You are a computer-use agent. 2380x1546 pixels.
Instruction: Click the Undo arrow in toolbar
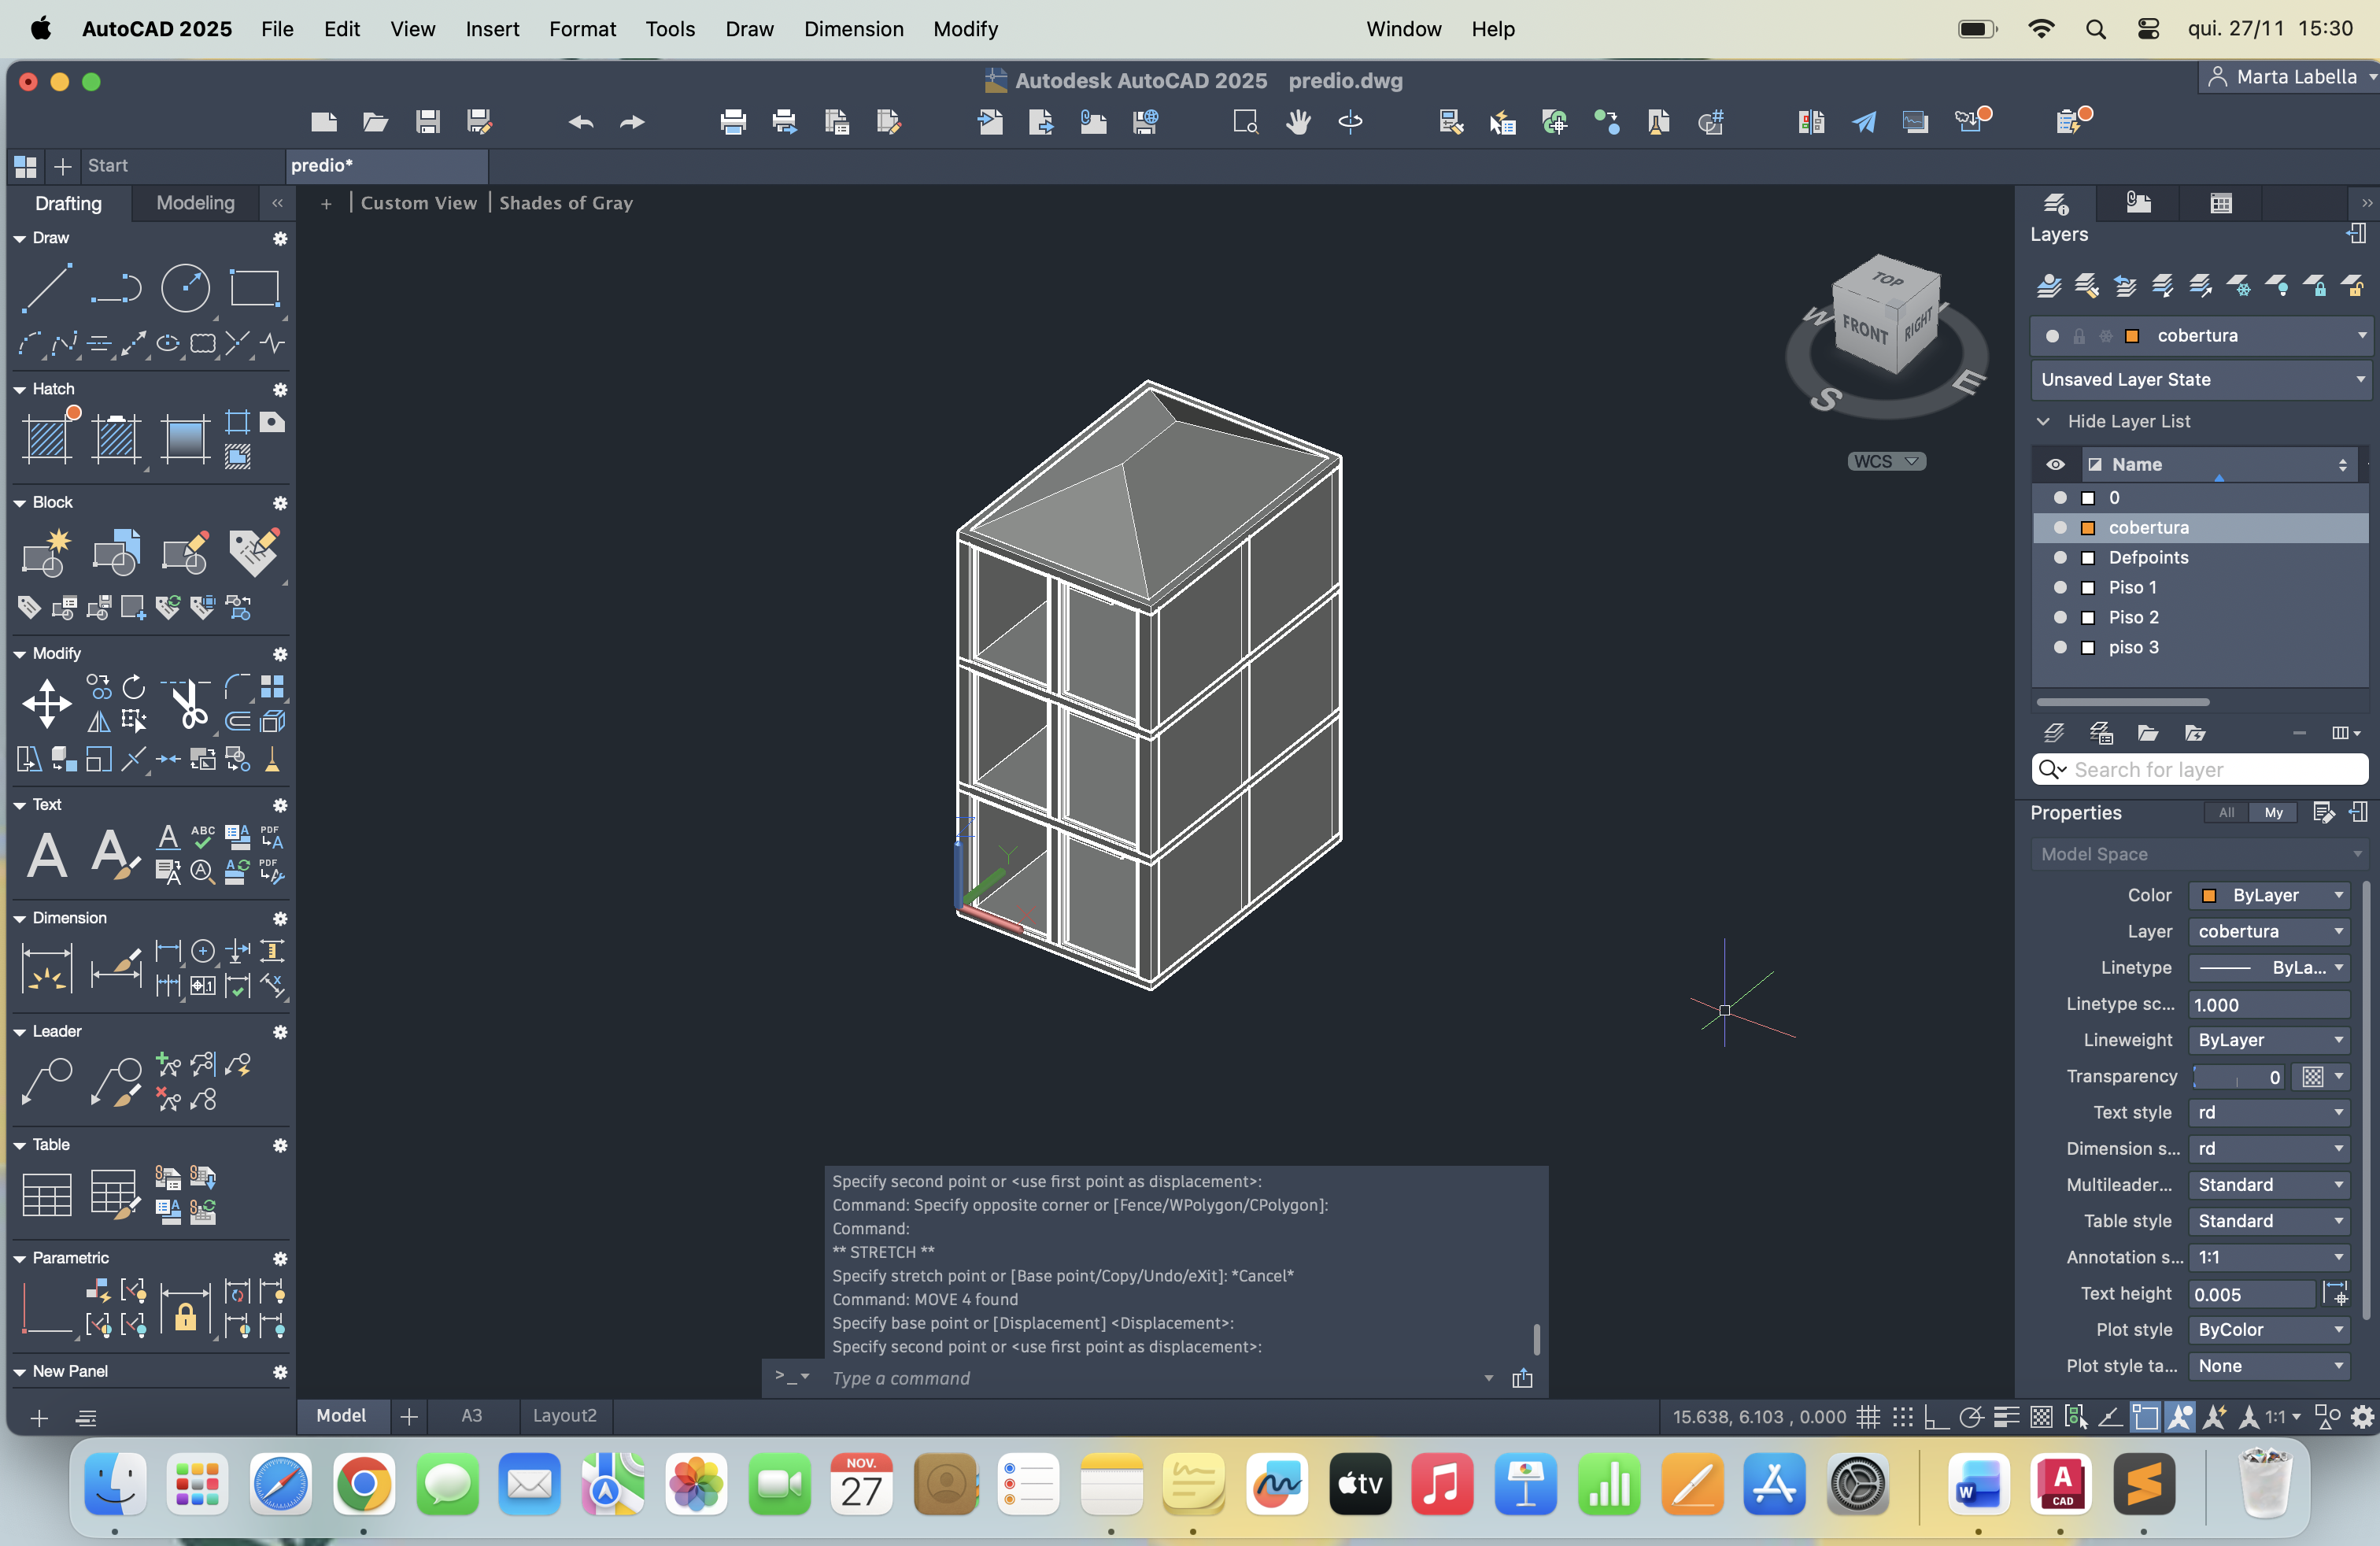point(580,122)
